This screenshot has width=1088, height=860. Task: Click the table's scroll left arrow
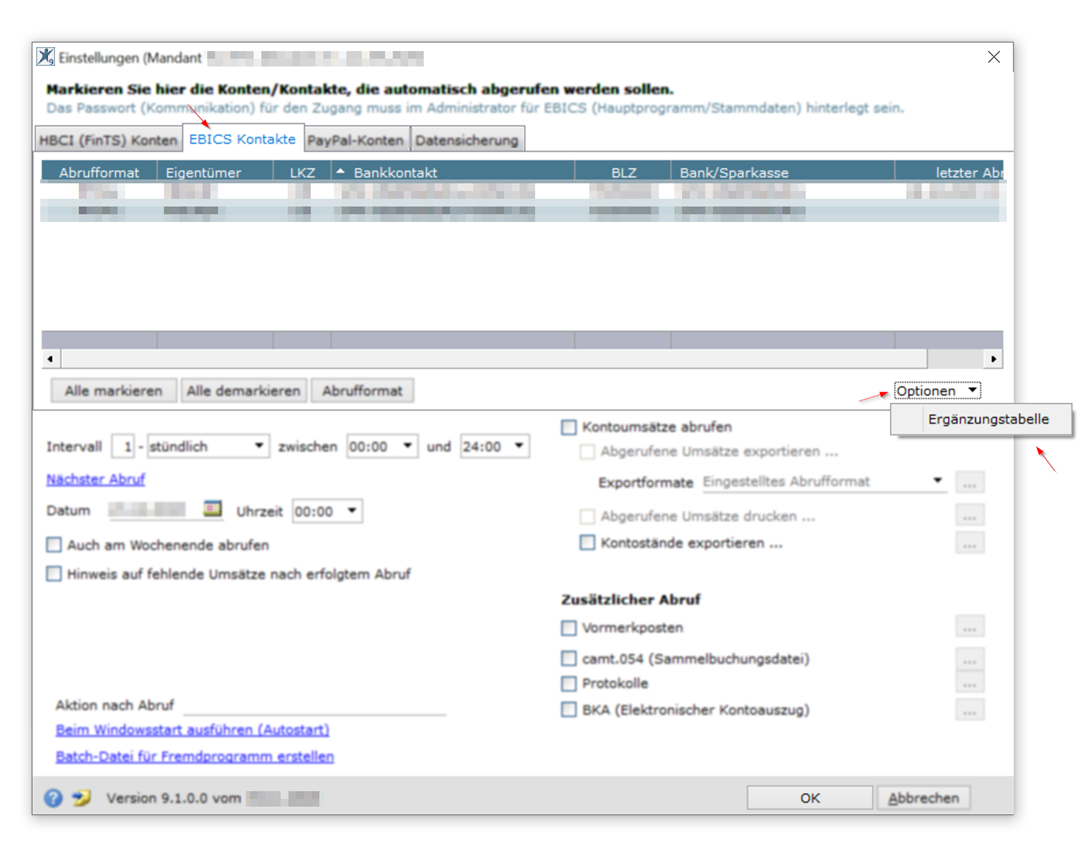(x=50, y=359)
